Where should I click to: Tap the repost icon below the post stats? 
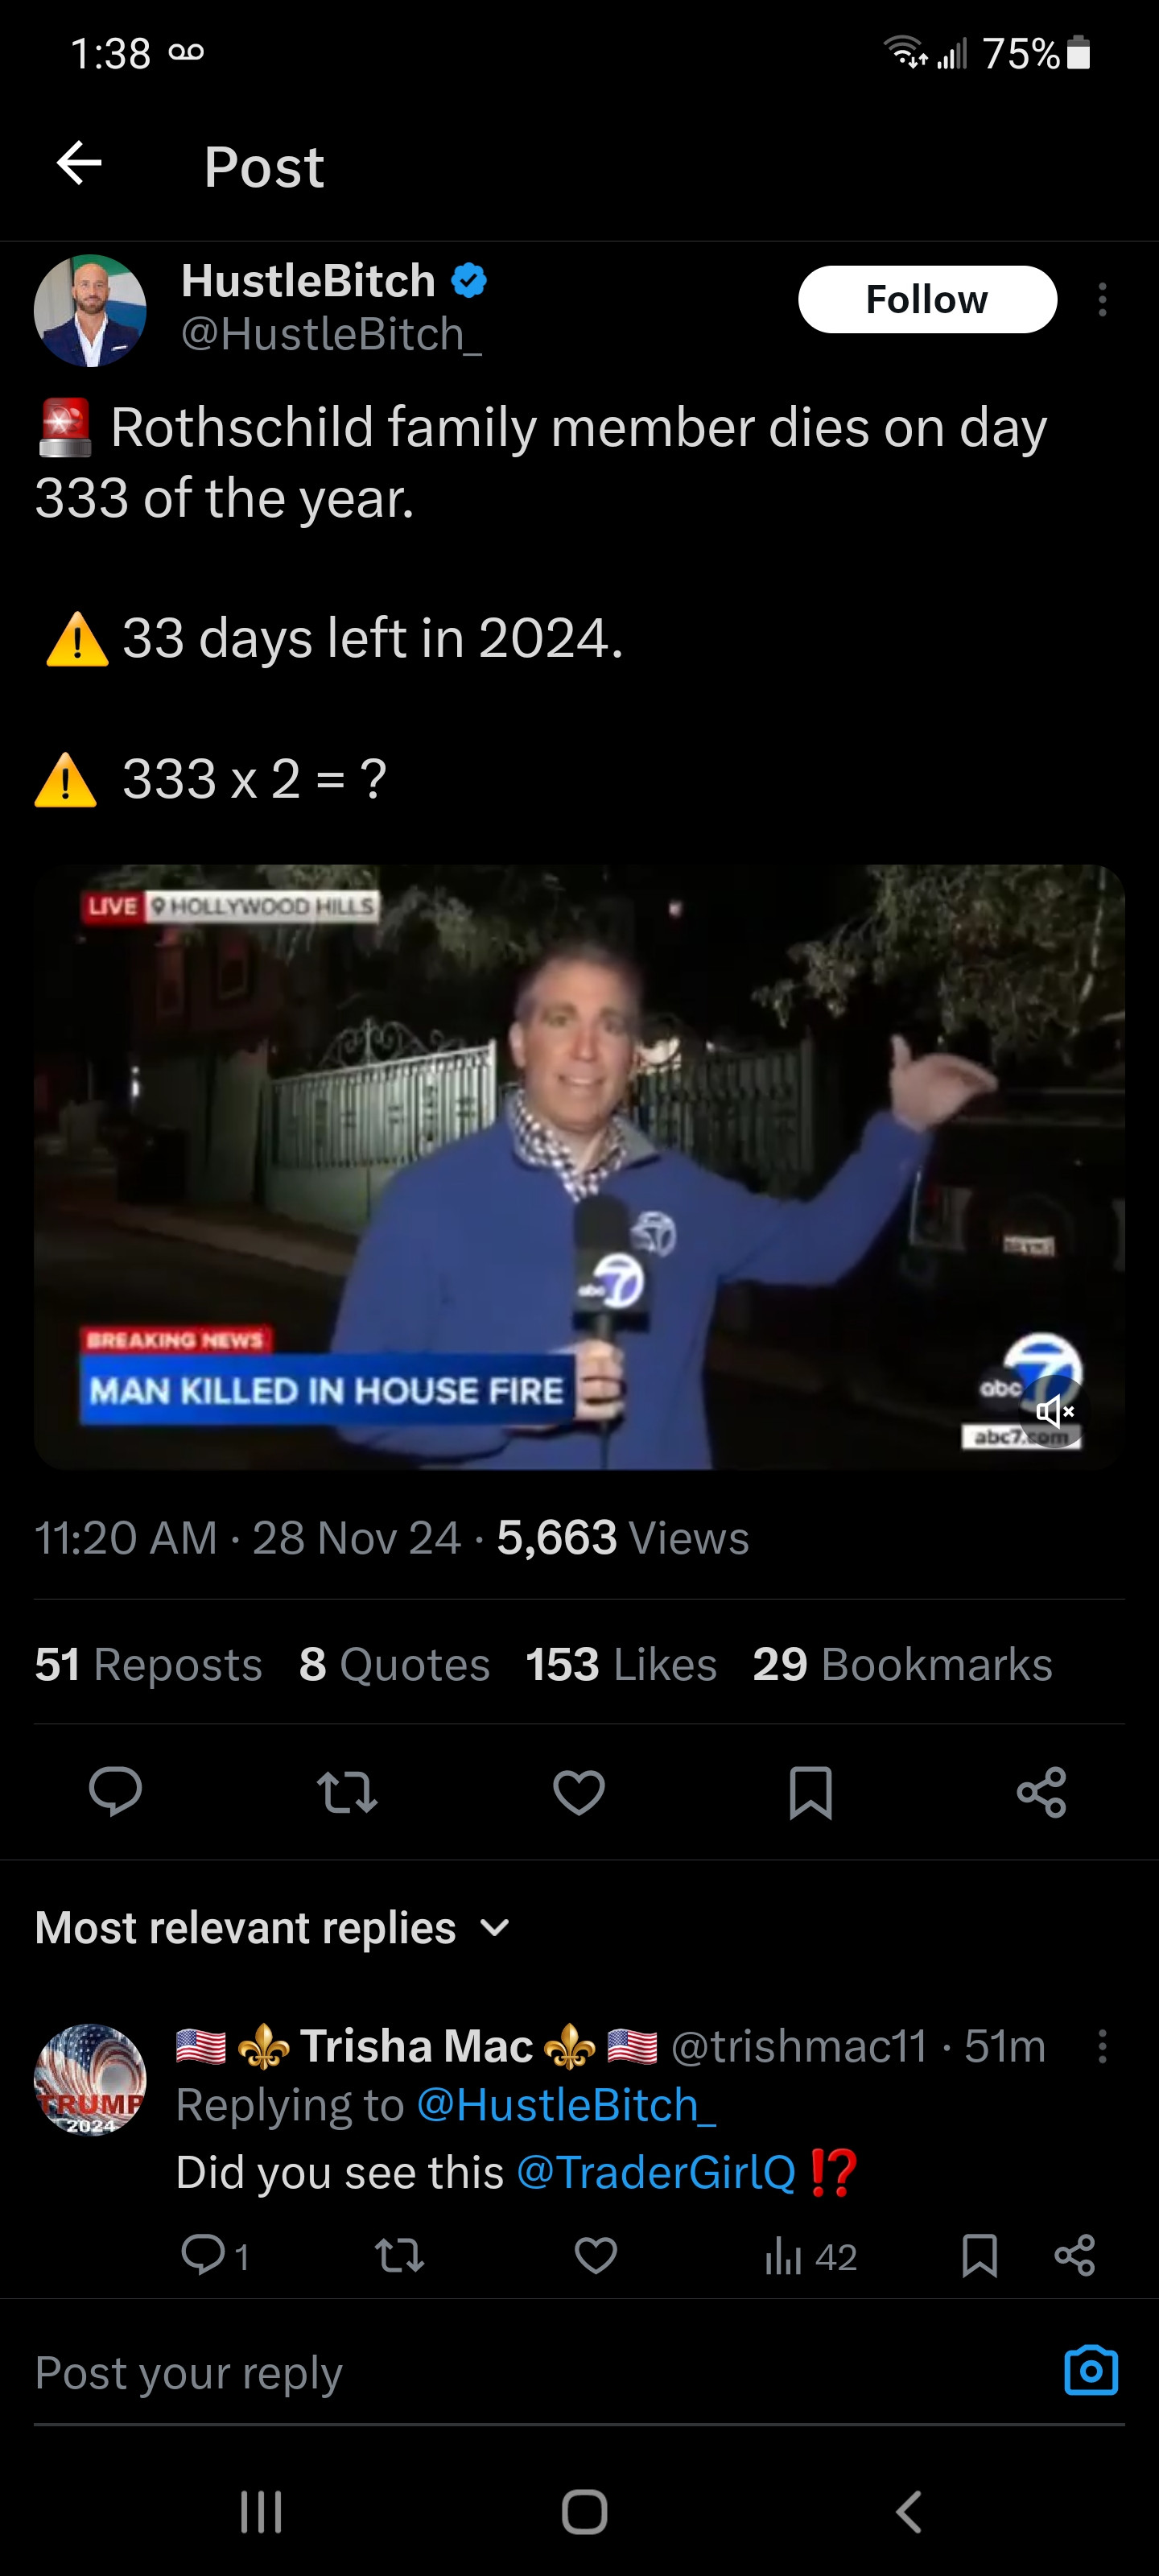[x=347, y=1791]
